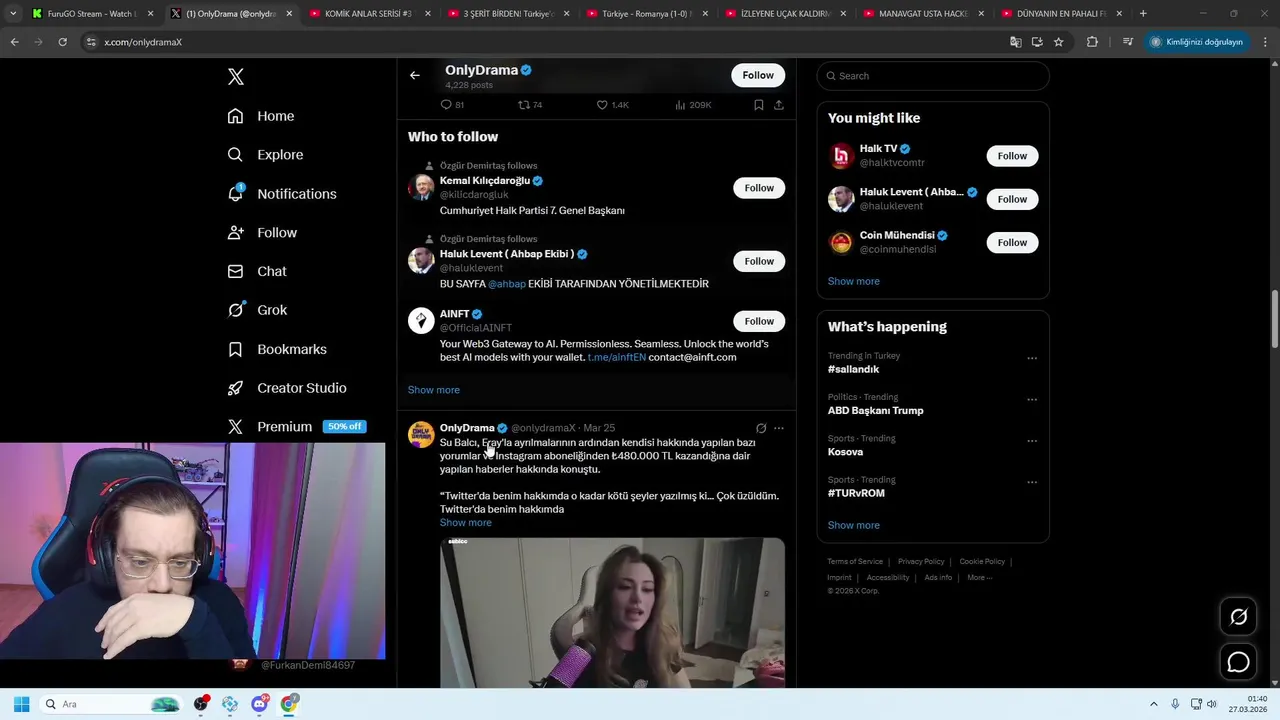The height and width of the screenshot is (720, 1280).
Task: Show more in You might like
Action: pyautogui.click(x=854, y=281)
